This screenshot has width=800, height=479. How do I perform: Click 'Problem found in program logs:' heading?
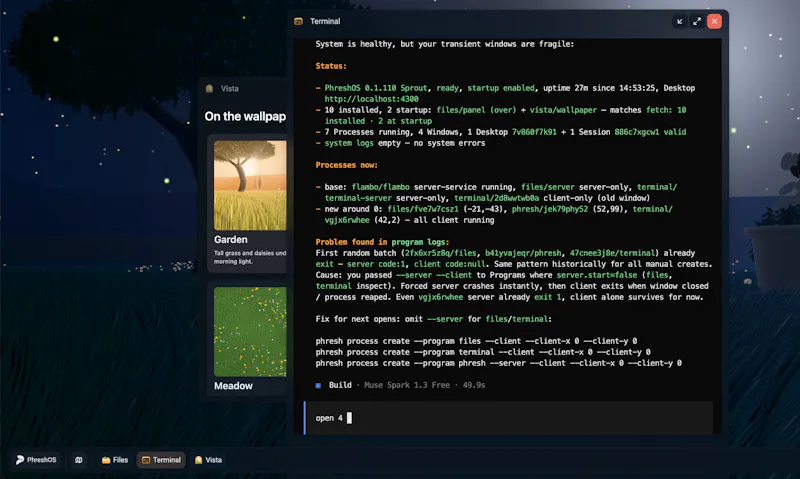382,242
